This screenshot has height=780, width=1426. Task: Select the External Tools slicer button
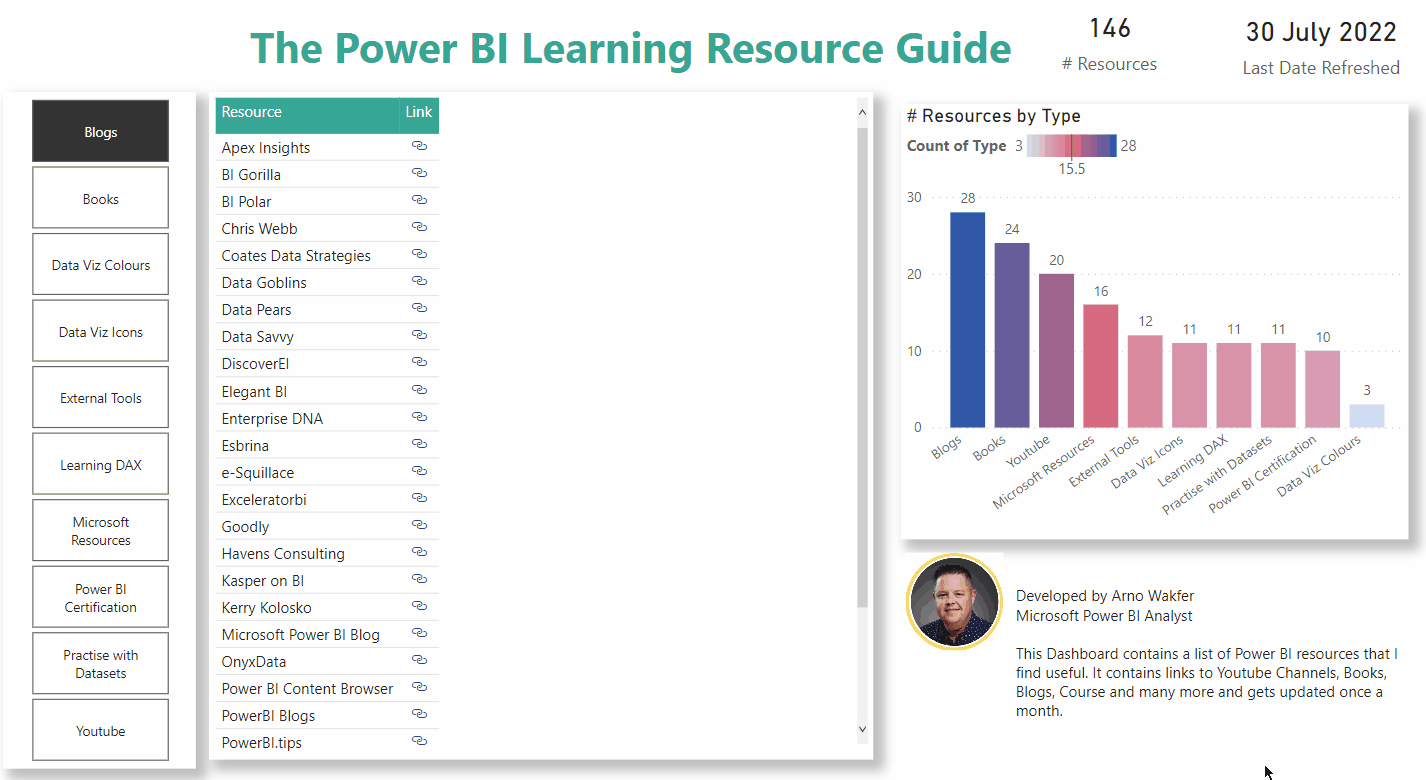(x=100, y=398)
